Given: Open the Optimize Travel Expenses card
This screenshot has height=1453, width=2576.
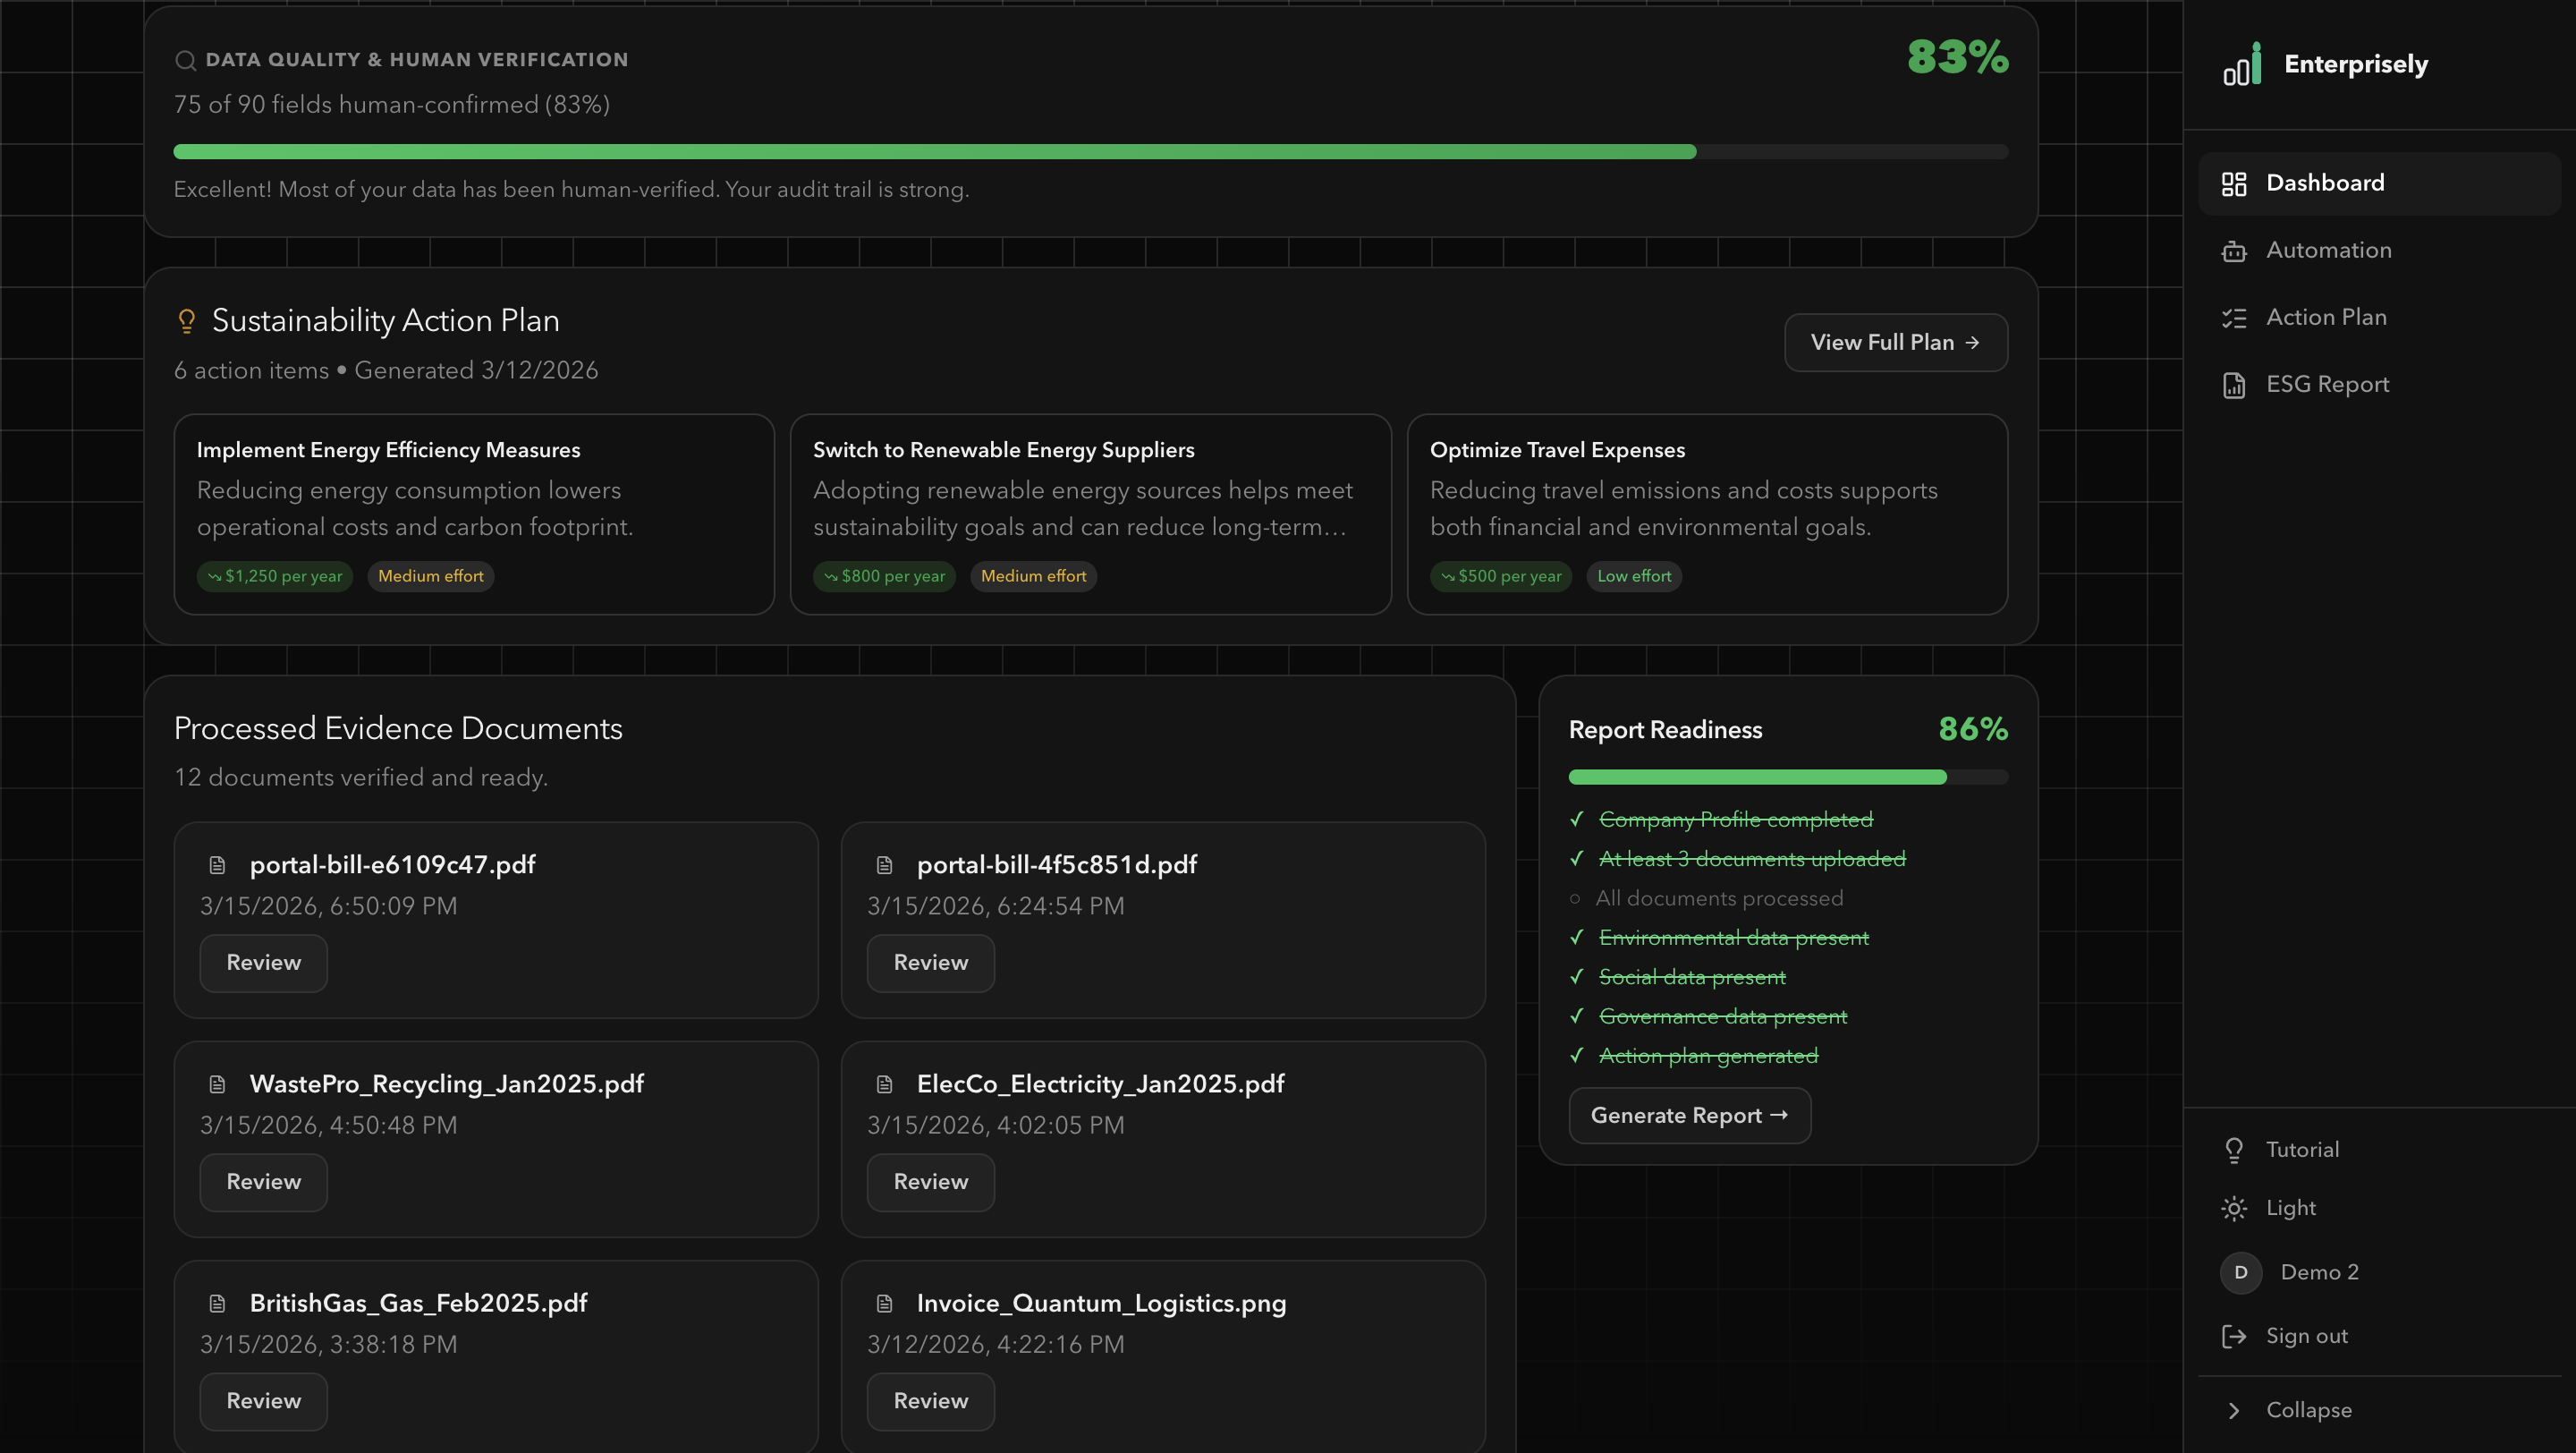Looking at the screenshot, I should point(1706,513).
